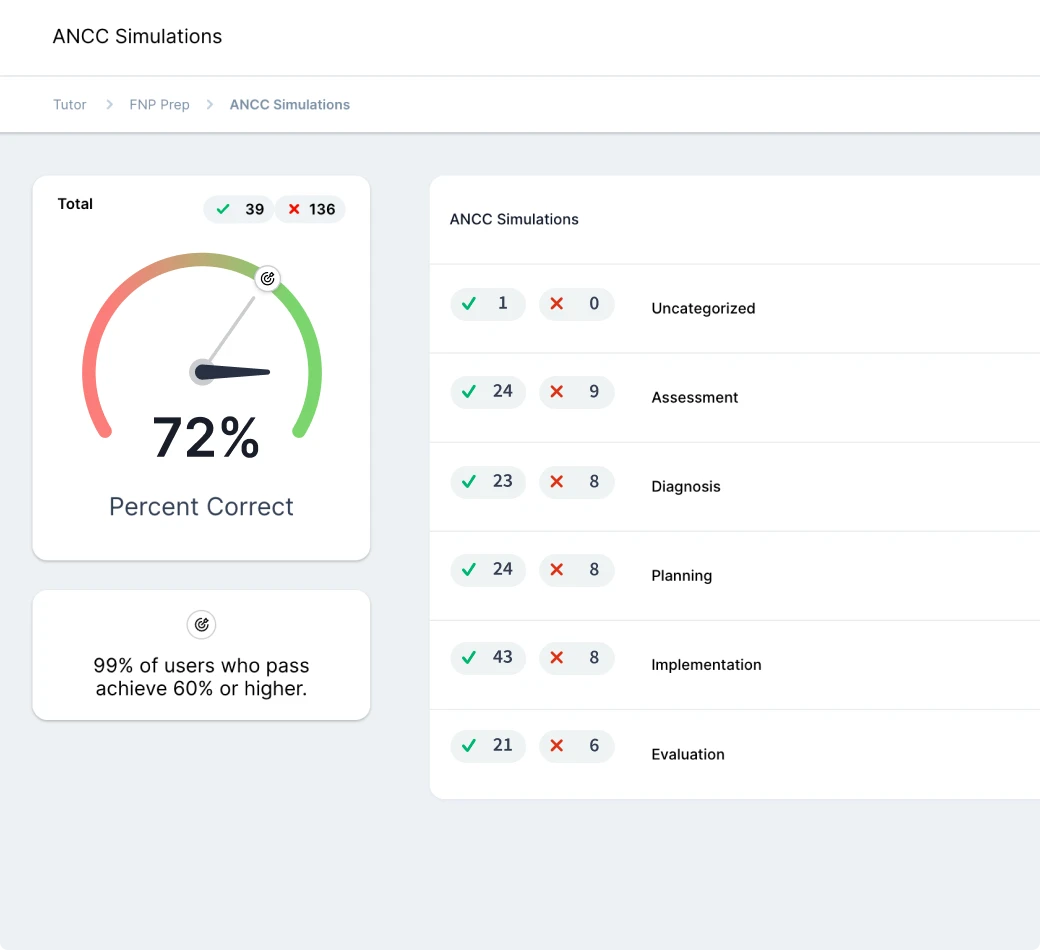Open the Uncategorized category row
The image size is (1040, 950).
735,308
